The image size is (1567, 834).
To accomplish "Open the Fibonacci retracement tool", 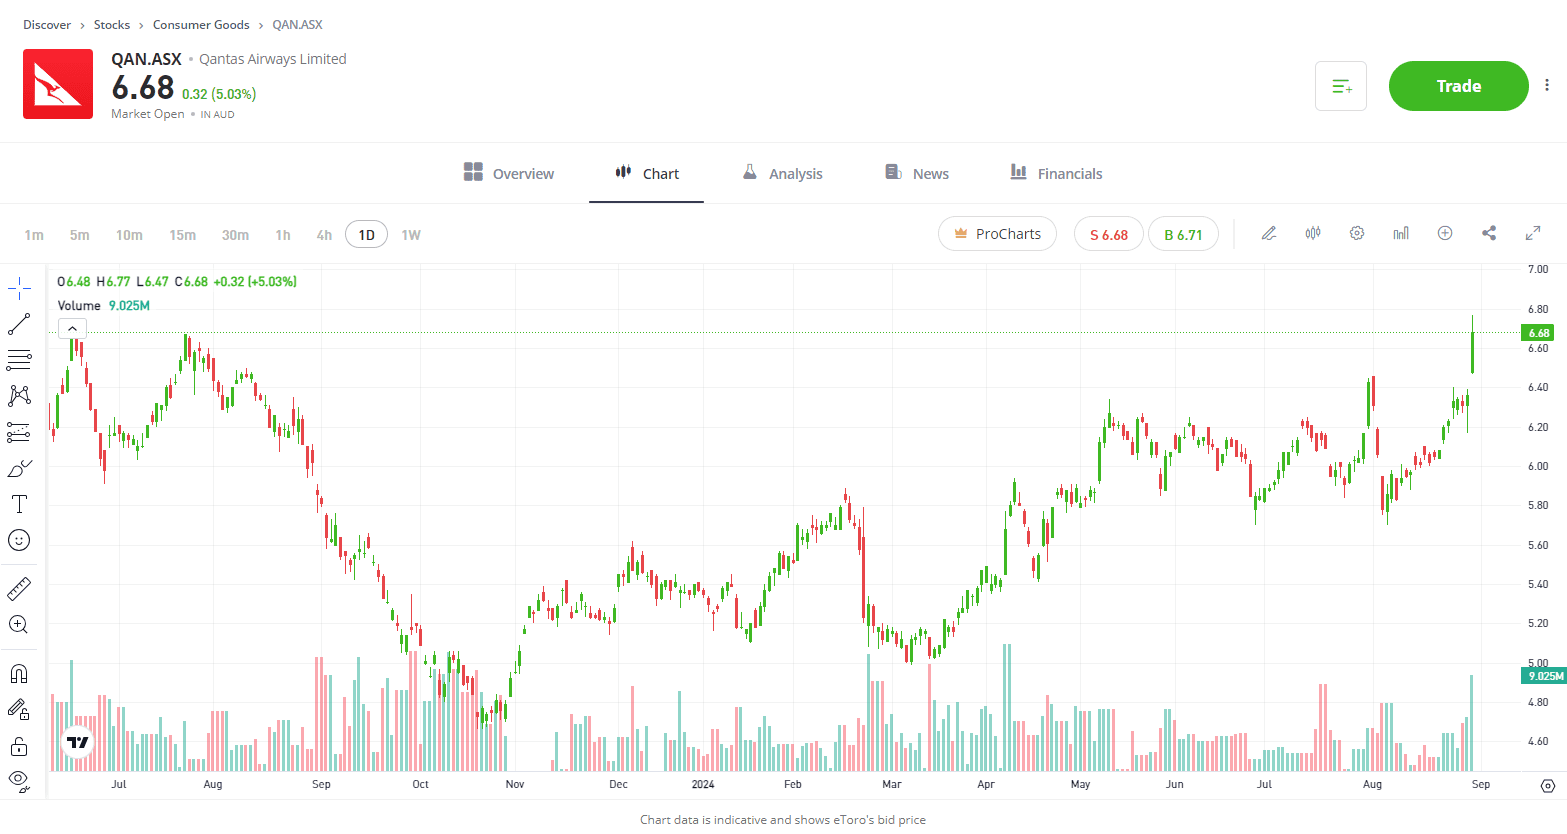I will pyautogui.click(x=19, y=360).
